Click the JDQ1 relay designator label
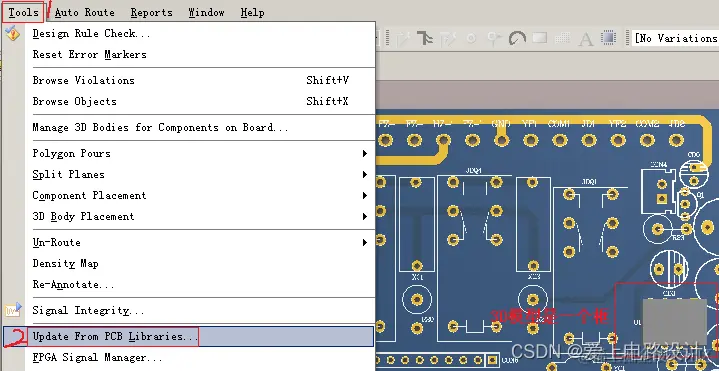Viewport: 719px width, 371px height. pyautogui.click(x=589, y=182)
